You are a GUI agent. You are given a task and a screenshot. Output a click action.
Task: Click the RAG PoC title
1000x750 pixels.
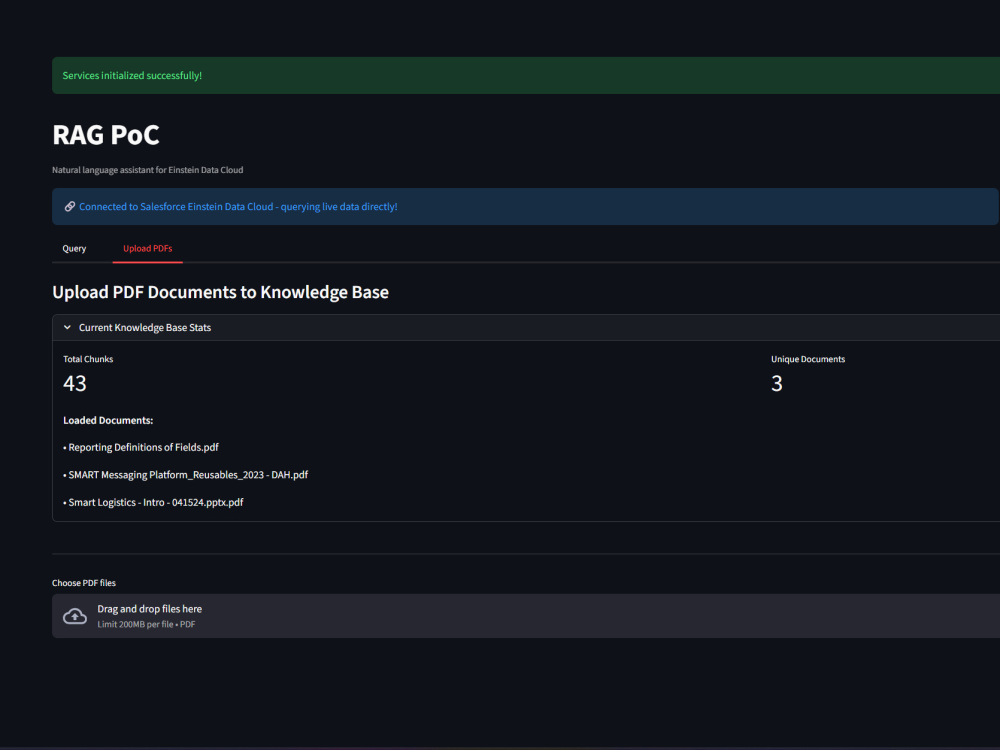(x=106, y=135)
